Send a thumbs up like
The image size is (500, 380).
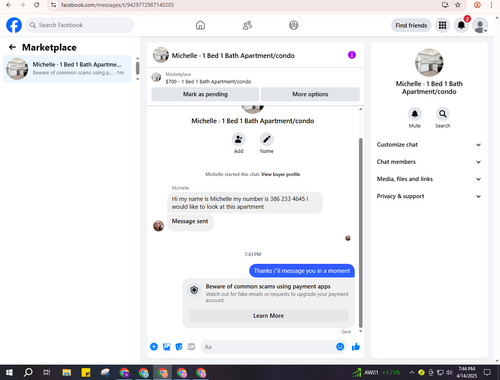356,347
